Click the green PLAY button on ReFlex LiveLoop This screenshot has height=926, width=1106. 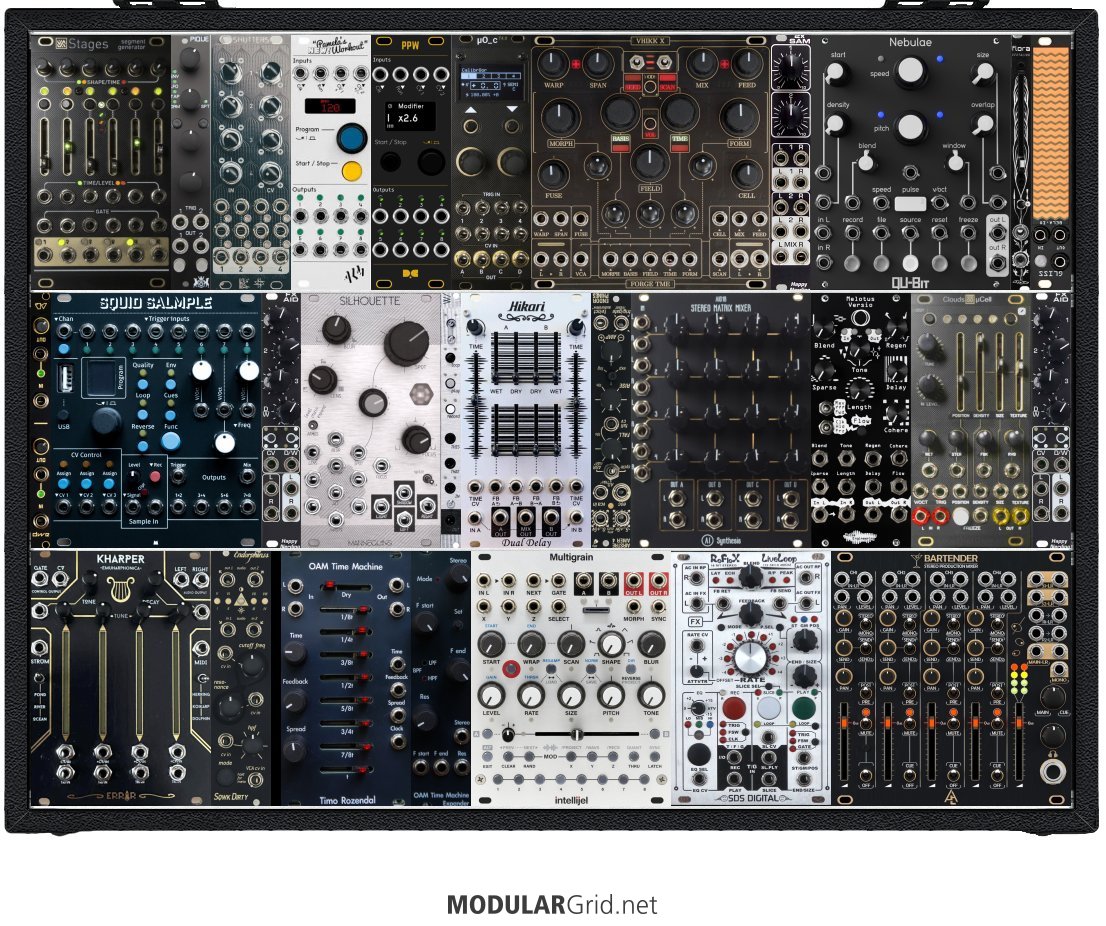click(x=803, y=707)
